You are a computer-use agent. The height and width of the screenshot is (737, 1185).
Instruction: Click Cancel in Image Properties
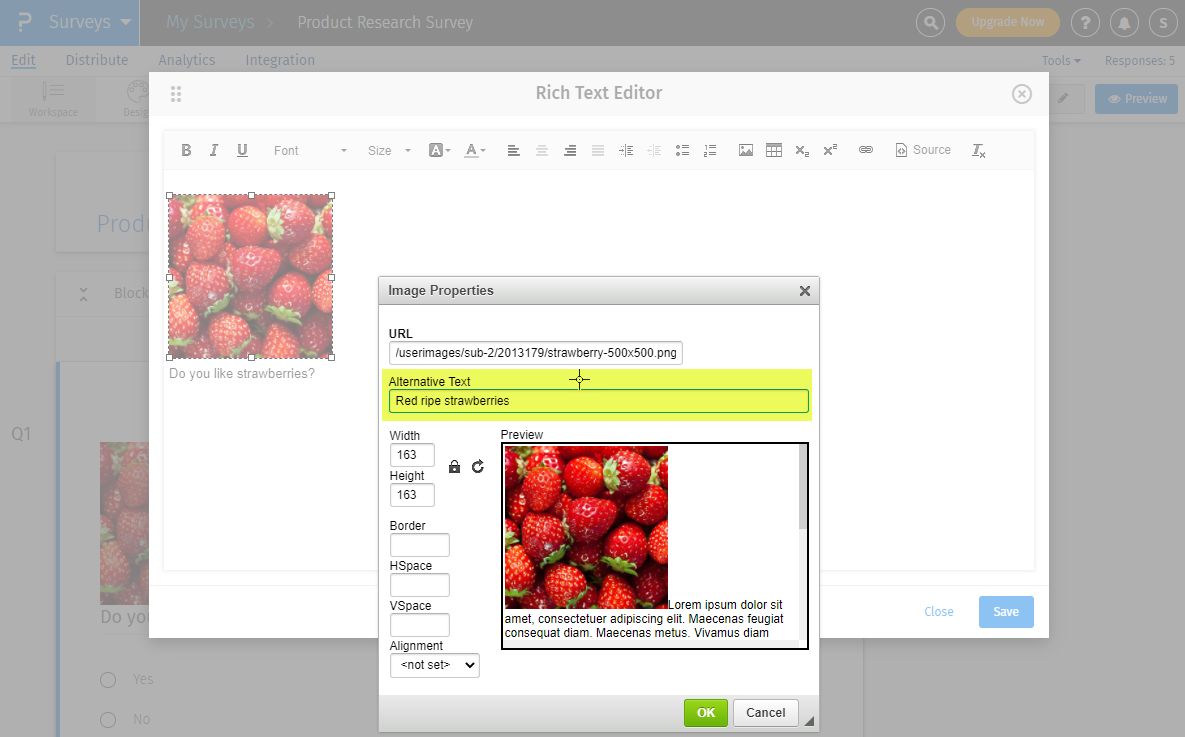(x=766, y=713)
